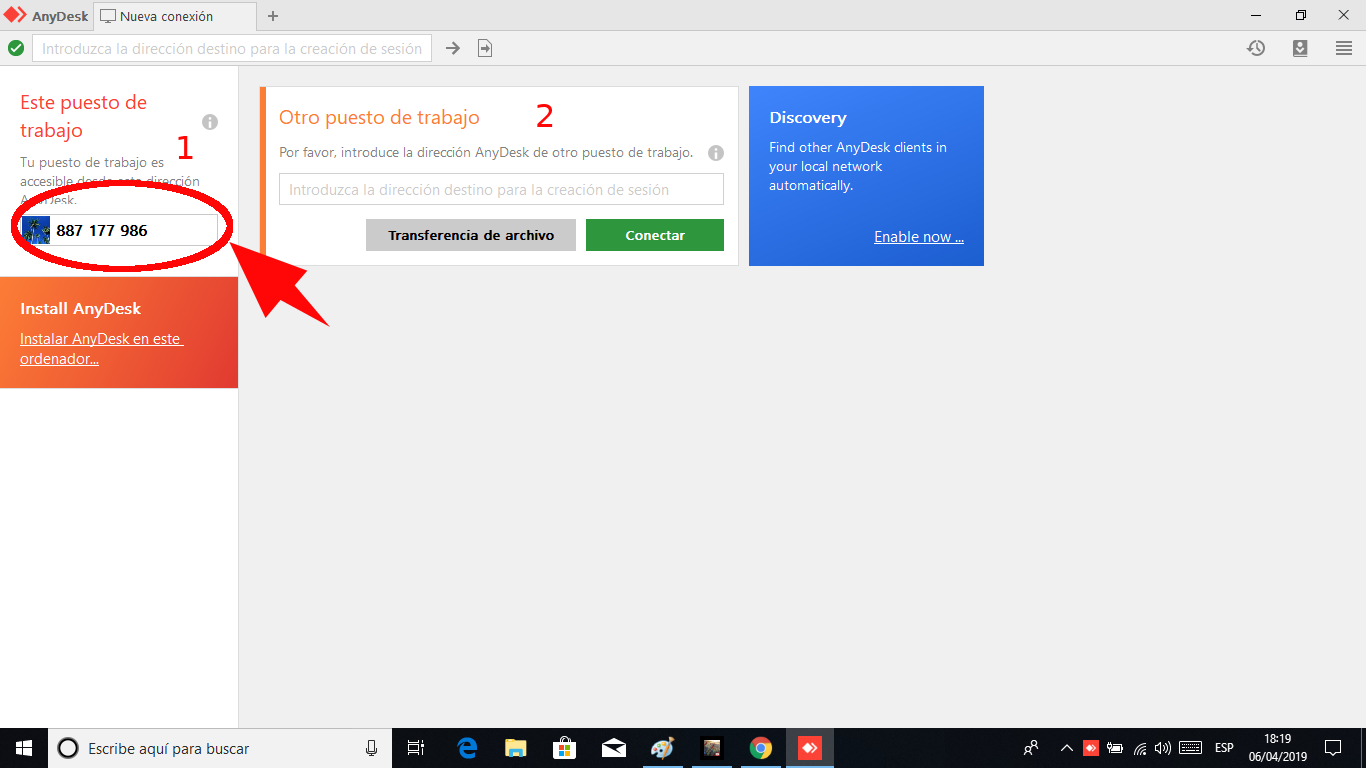Click the Install AnyDesk heading
This screenshot has height=768, width=1366.
click(80, 309)
